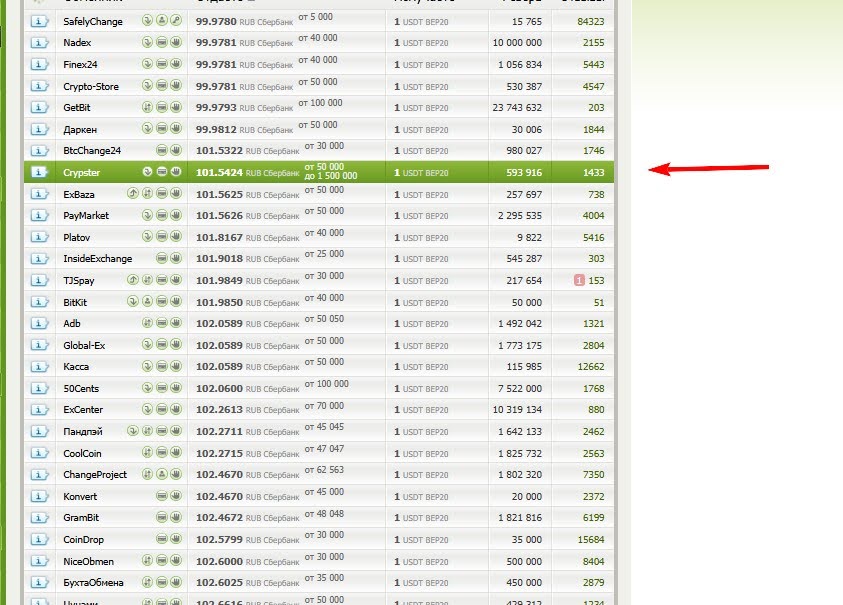Open the Platov exchanger link
This screenshot has width=843, height=605.
[x=76, y=237]
